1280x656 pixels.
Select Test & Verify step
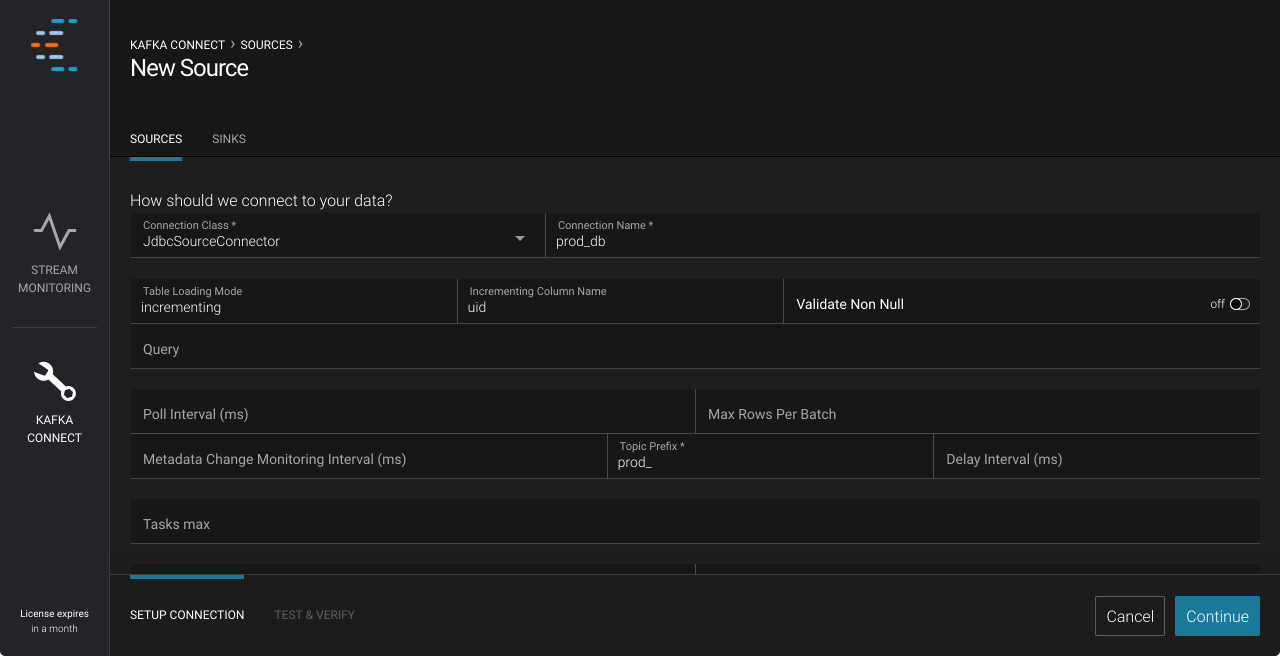tap(315, 615)
